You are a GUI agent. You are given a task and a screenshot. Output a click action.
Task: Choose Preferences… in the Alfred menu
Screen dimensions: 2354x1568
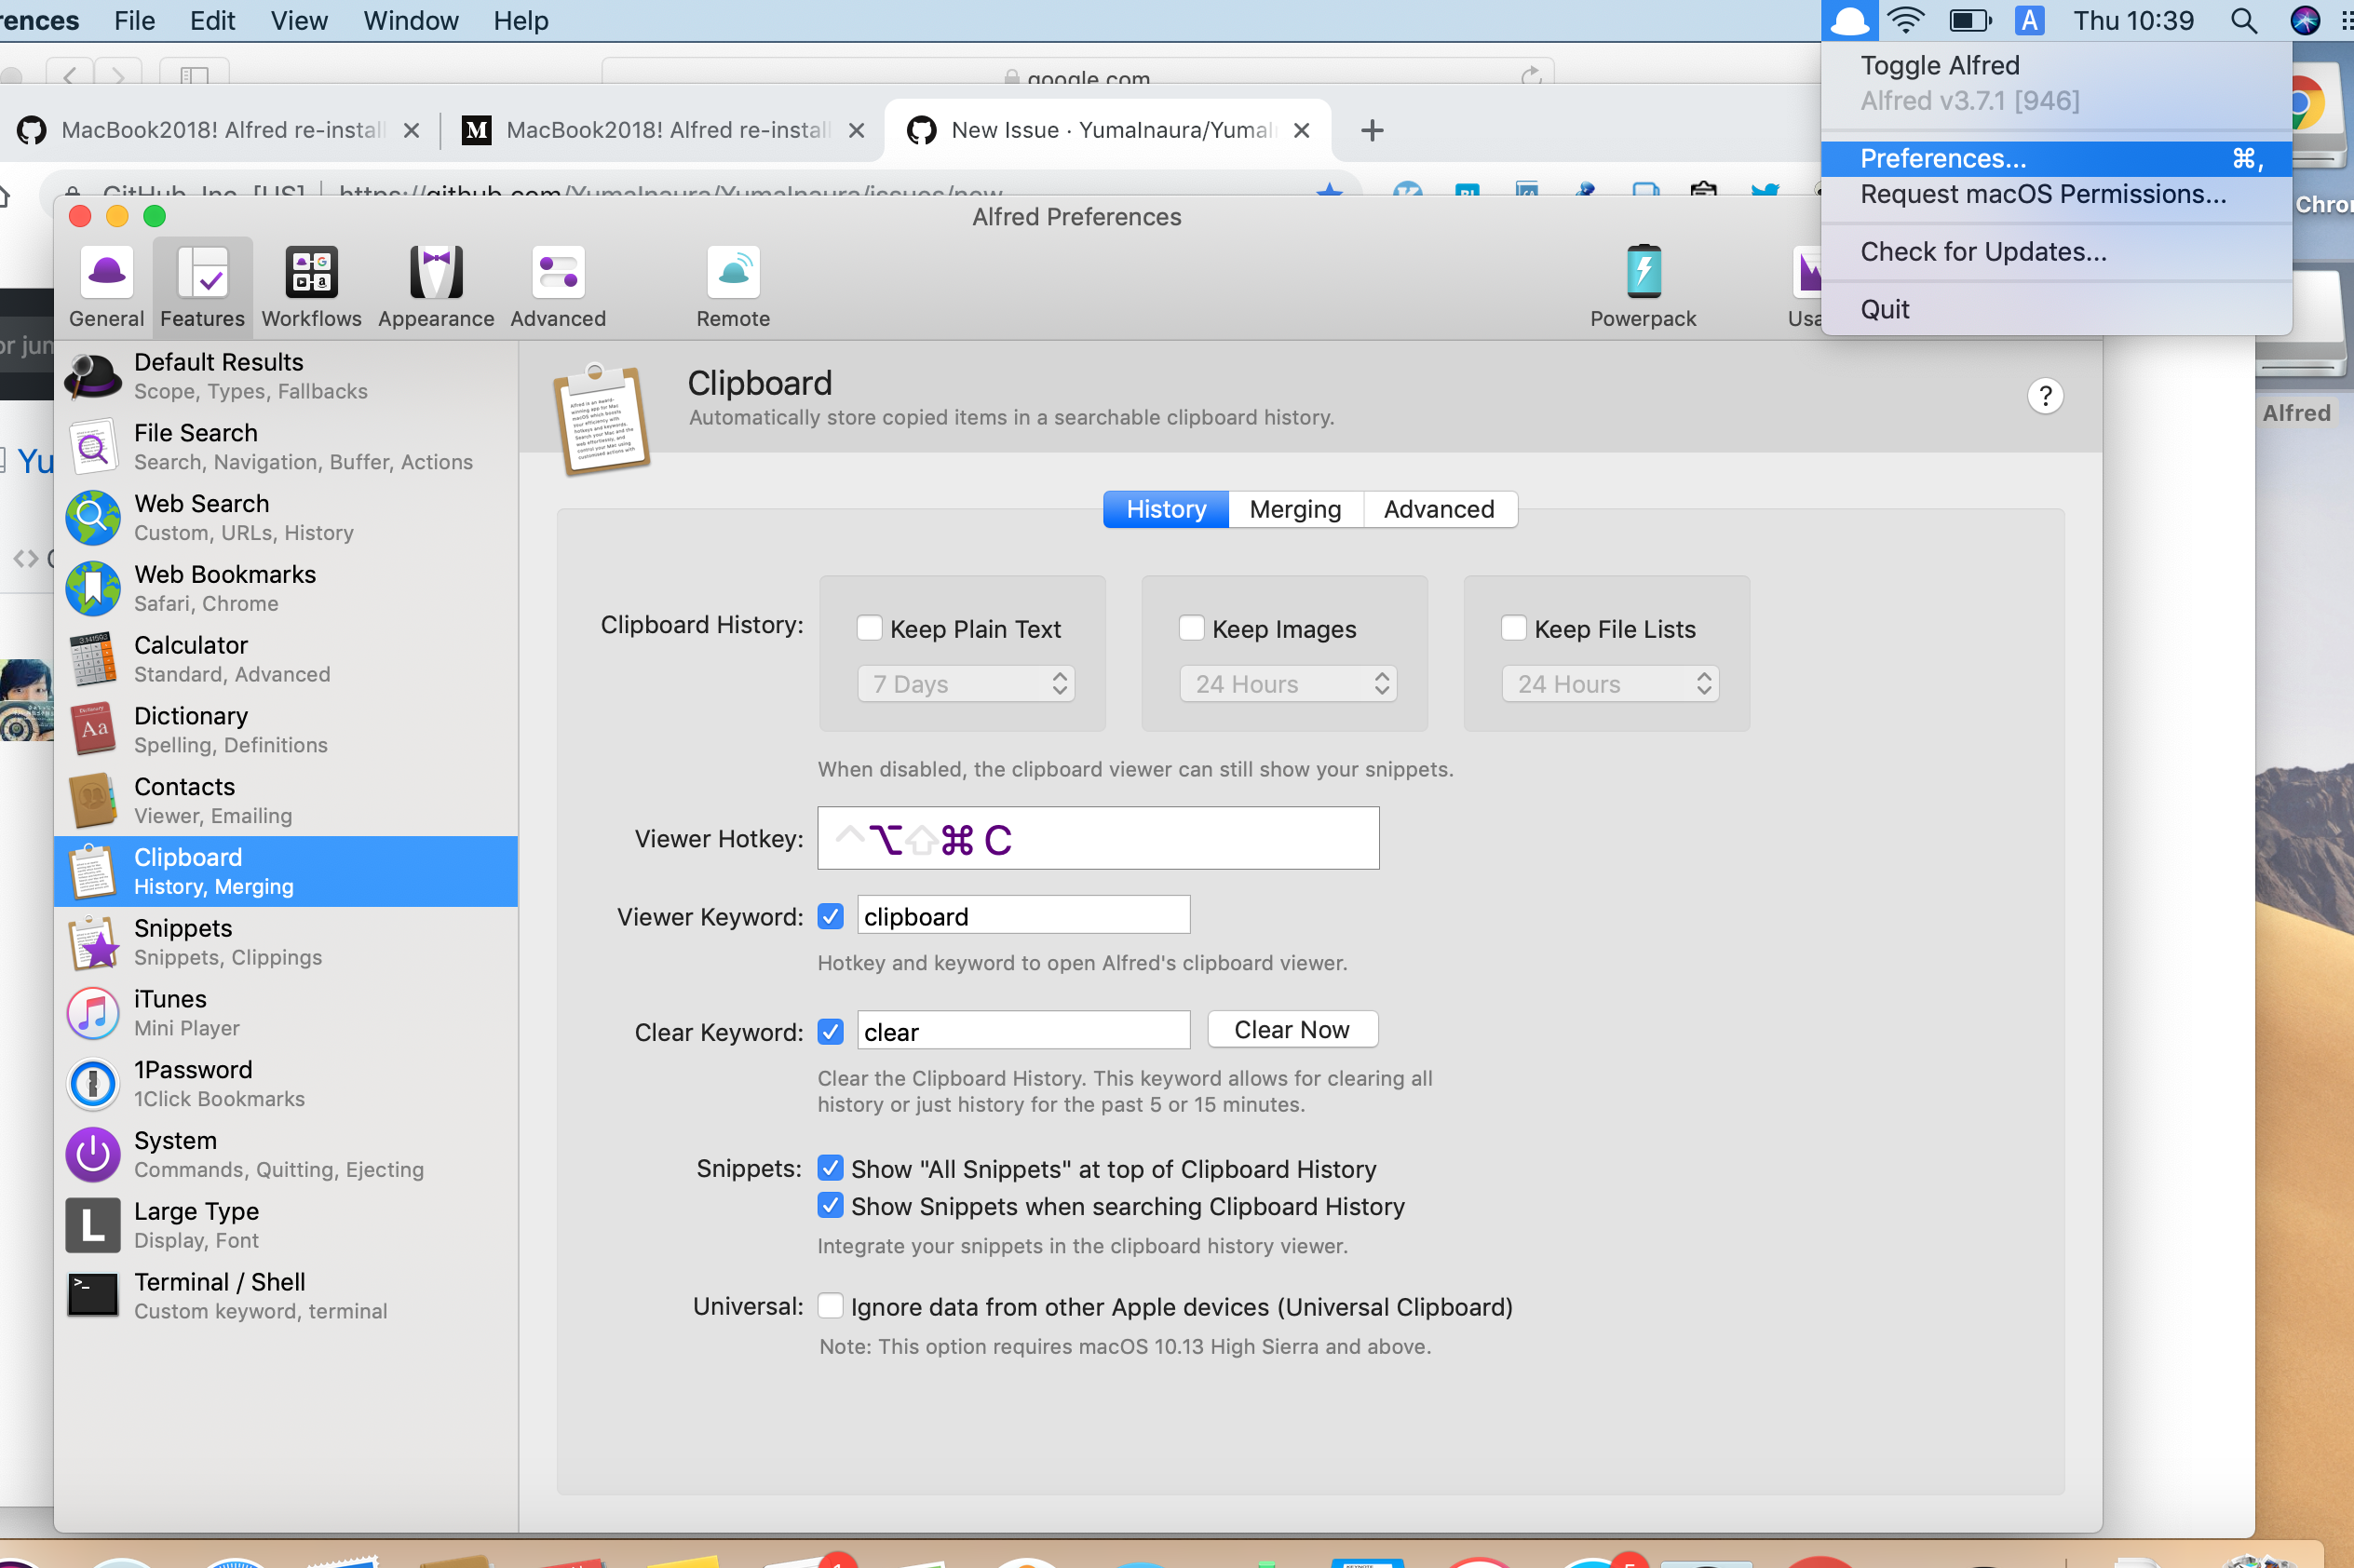click(2056, 158)
